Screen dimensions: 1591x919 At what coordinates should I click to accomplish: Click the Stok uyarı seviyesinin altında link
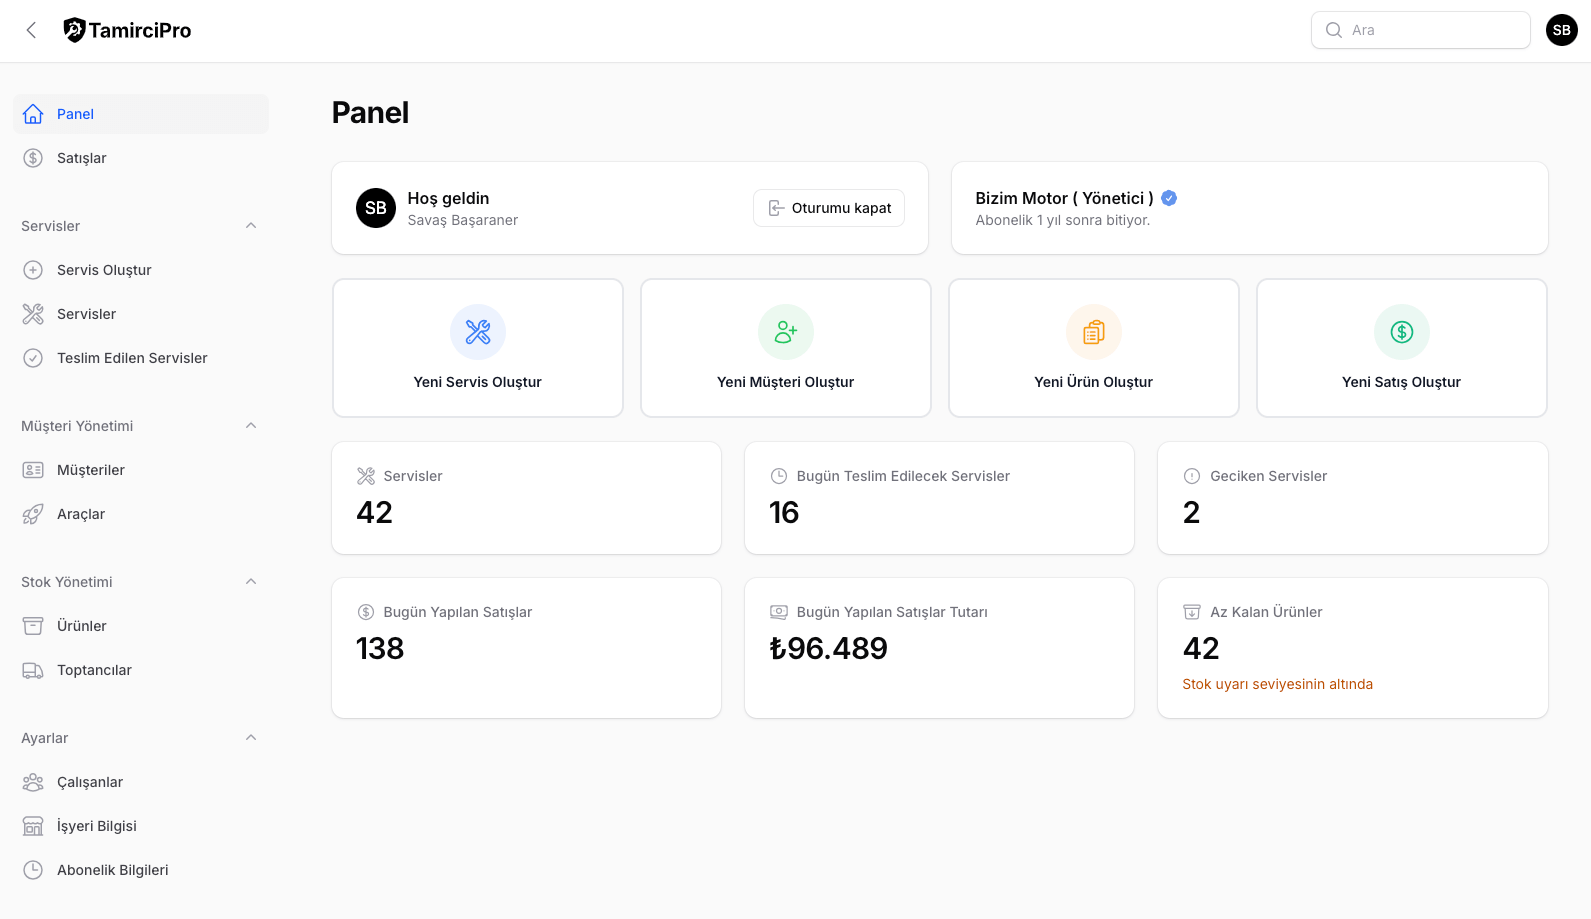(x=1277, y=684)
